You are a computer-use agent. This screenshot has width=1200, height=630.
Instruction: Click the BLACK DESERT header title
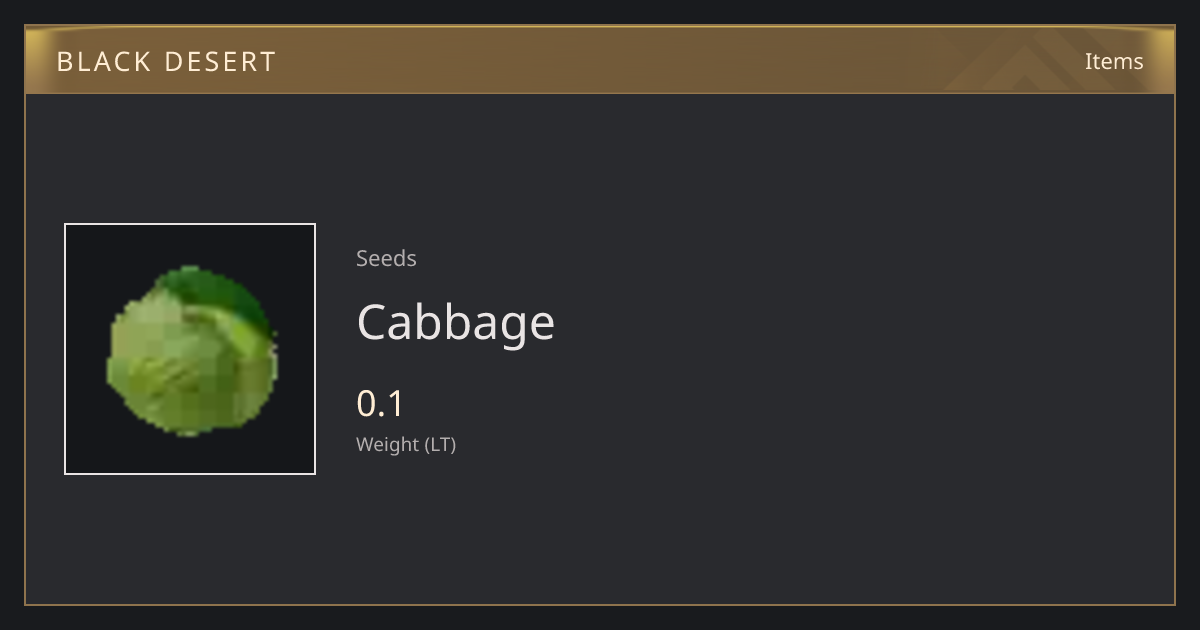tap(166, 61)
